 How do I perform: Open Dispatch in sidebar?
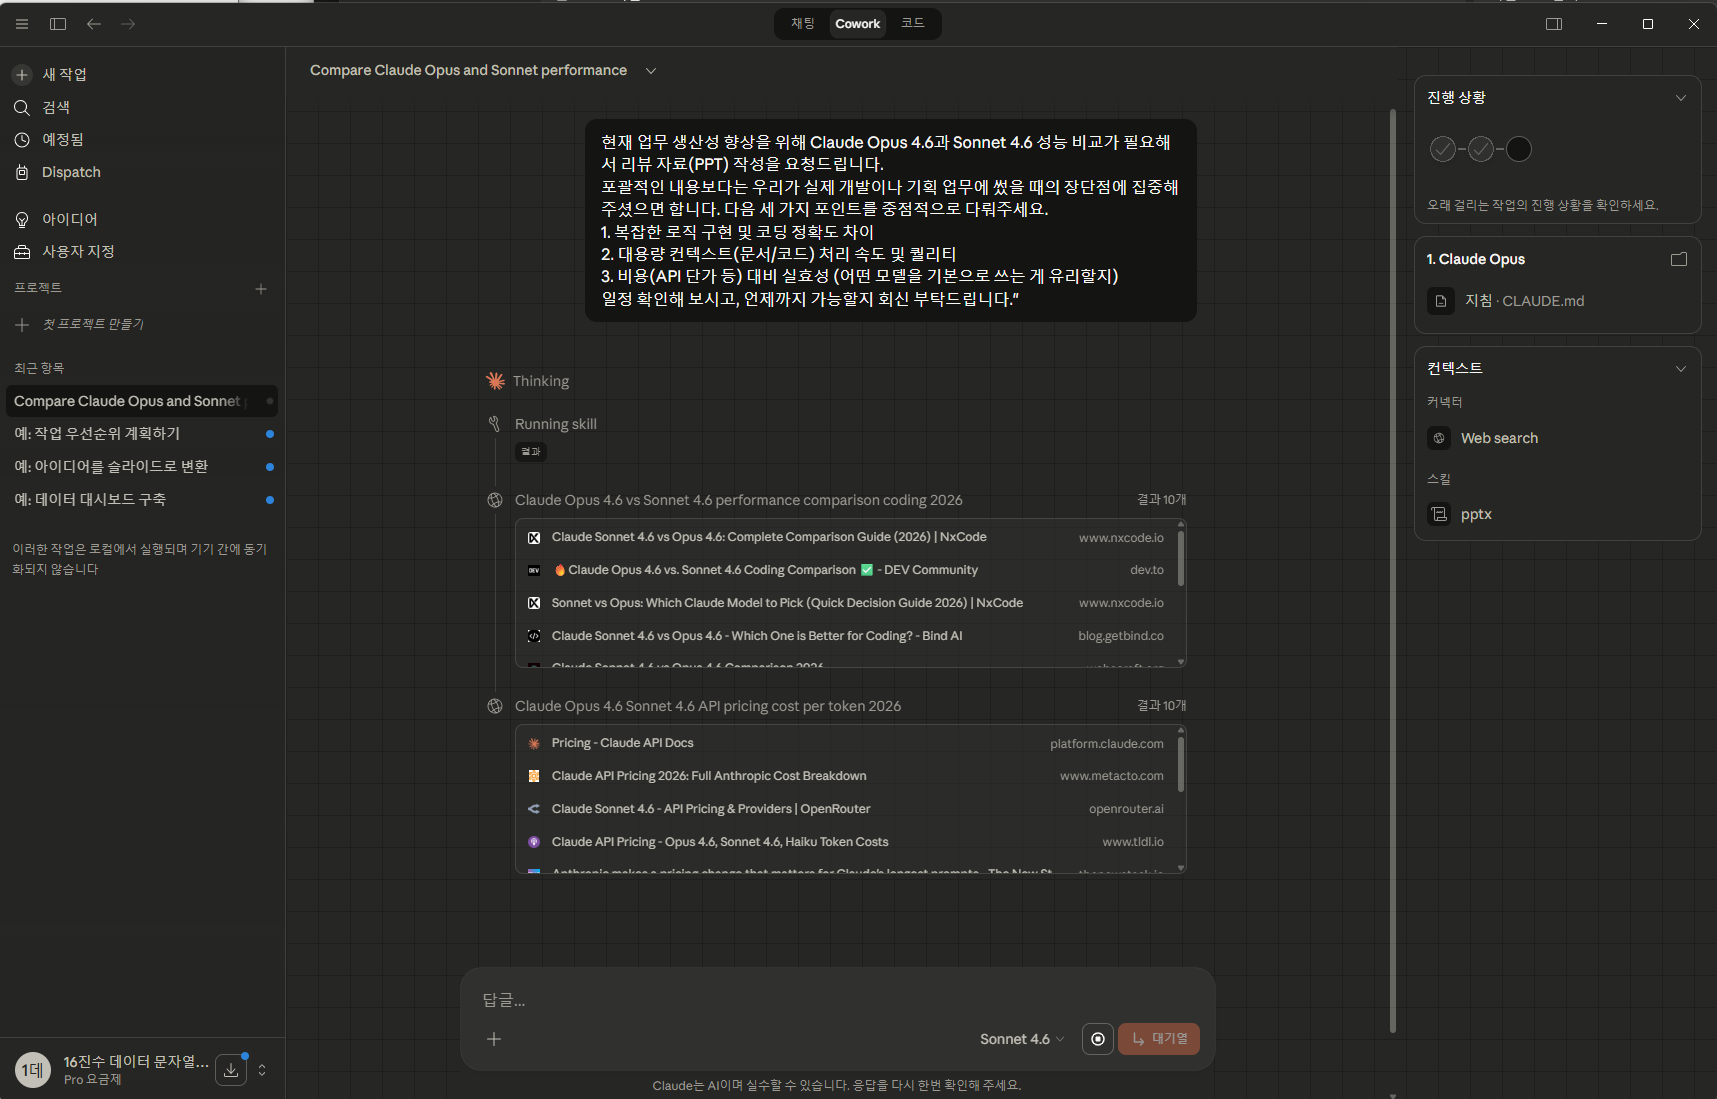pyautogui.click(x=140, y=172)
